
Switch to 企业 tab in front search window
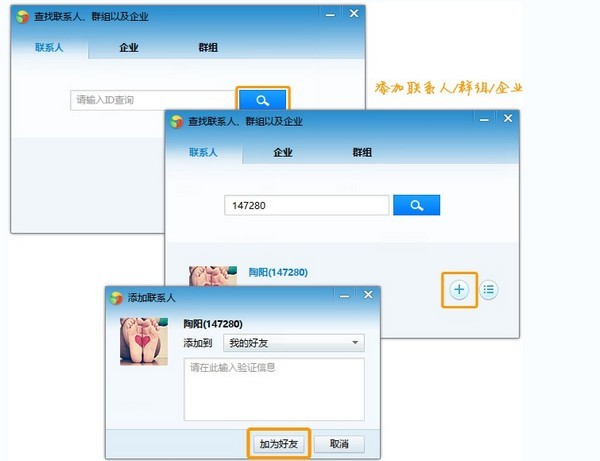click(x=283, y=152)
